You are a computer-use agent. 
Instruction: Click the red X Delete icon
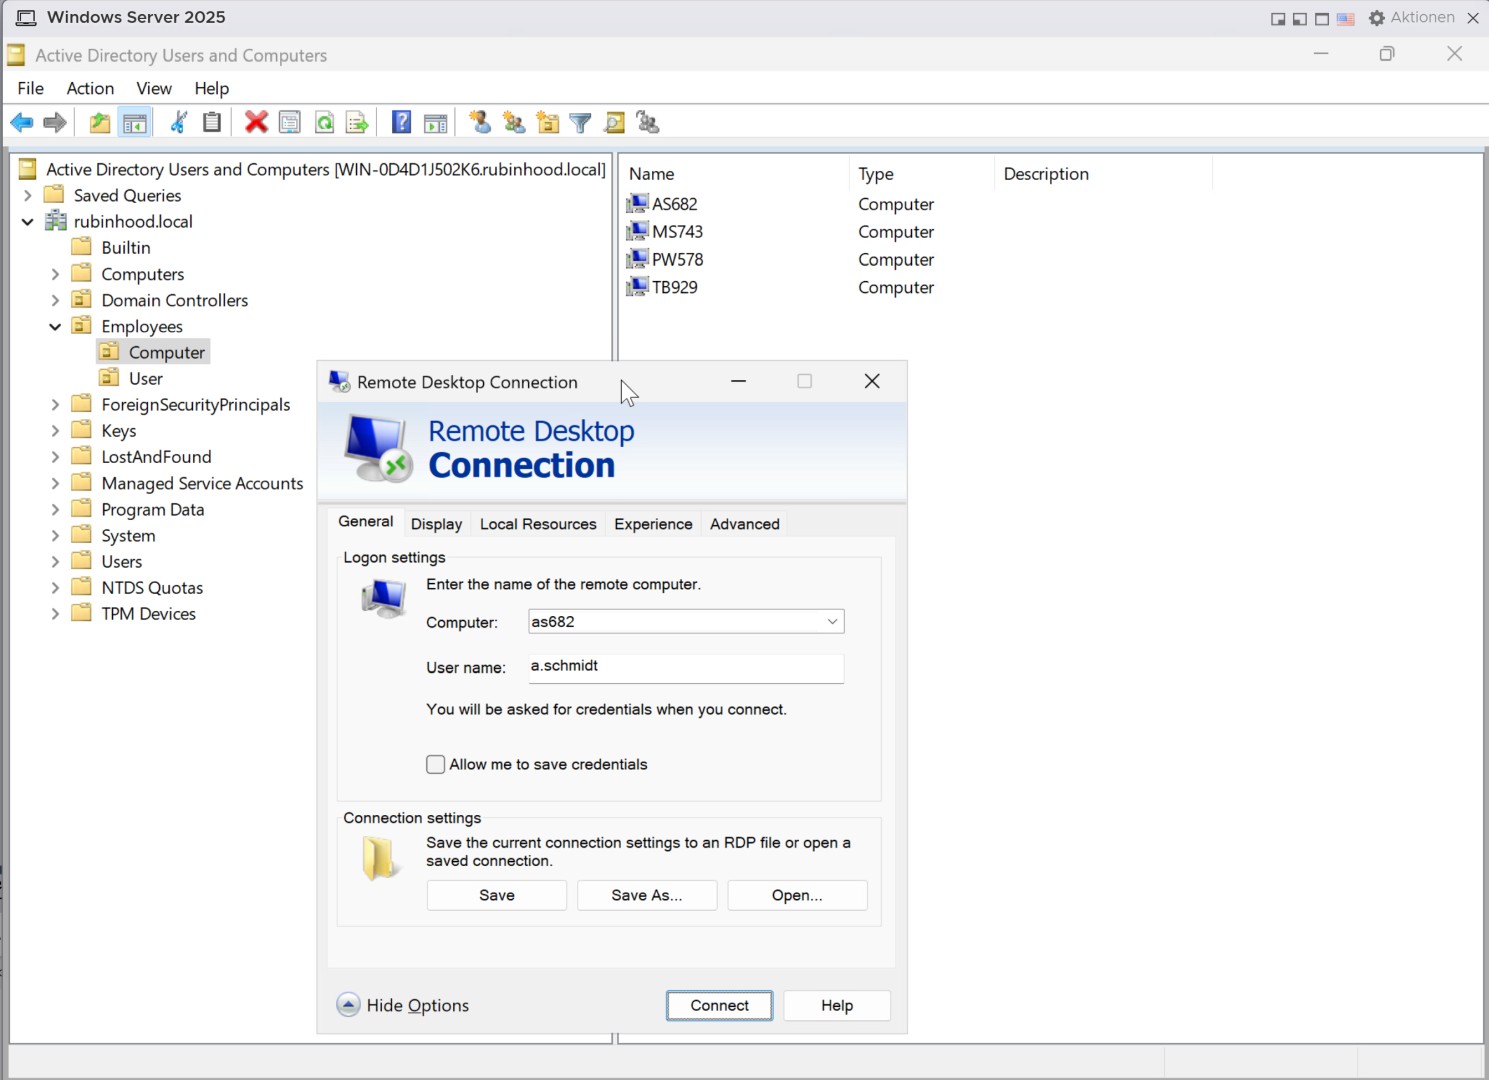[x=256, y=123]
